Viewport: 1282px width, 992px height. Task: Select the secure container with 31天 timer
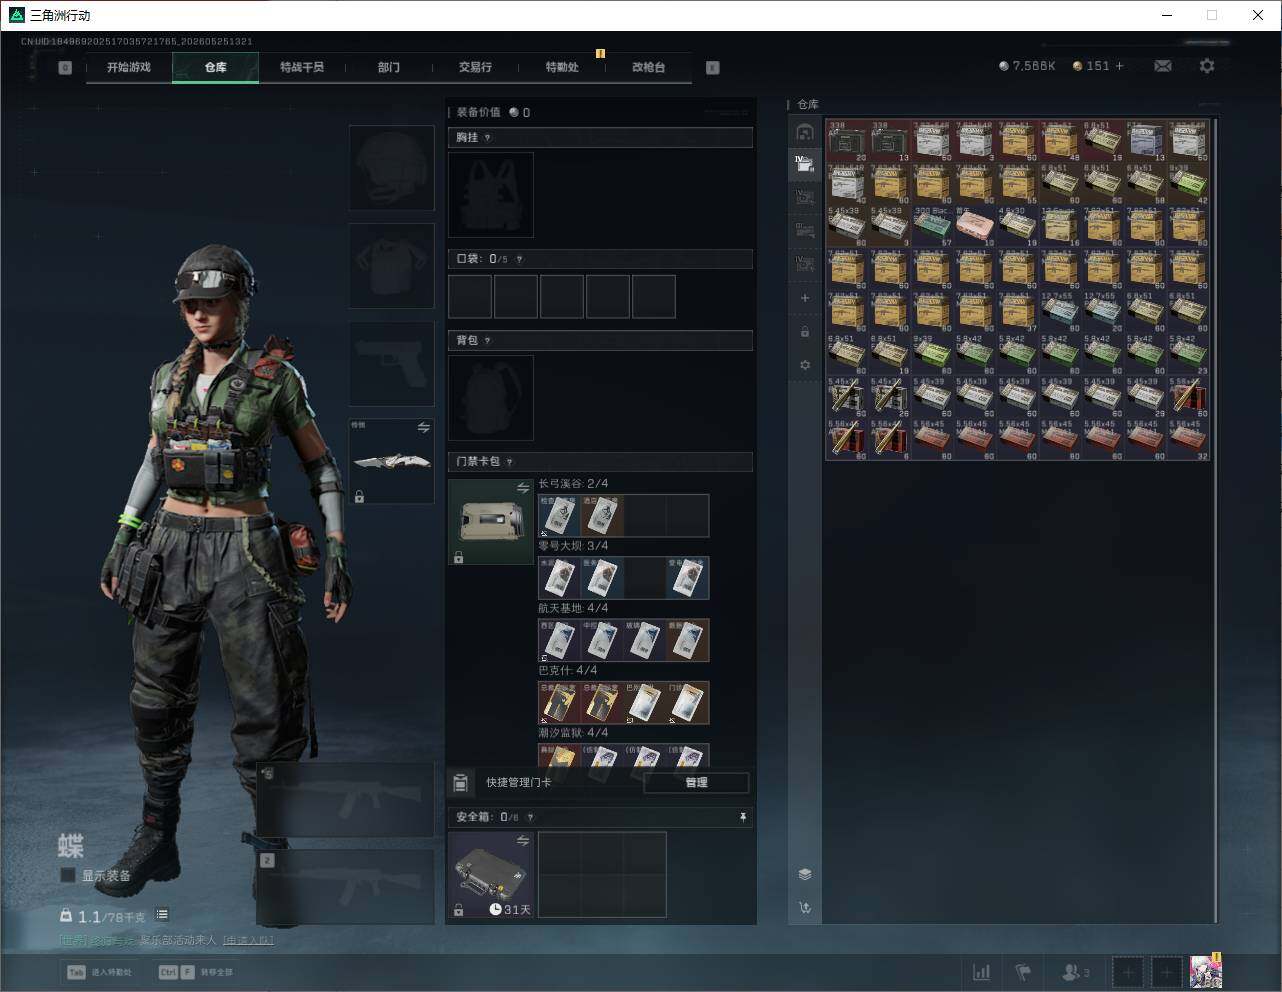coord(491,875)
